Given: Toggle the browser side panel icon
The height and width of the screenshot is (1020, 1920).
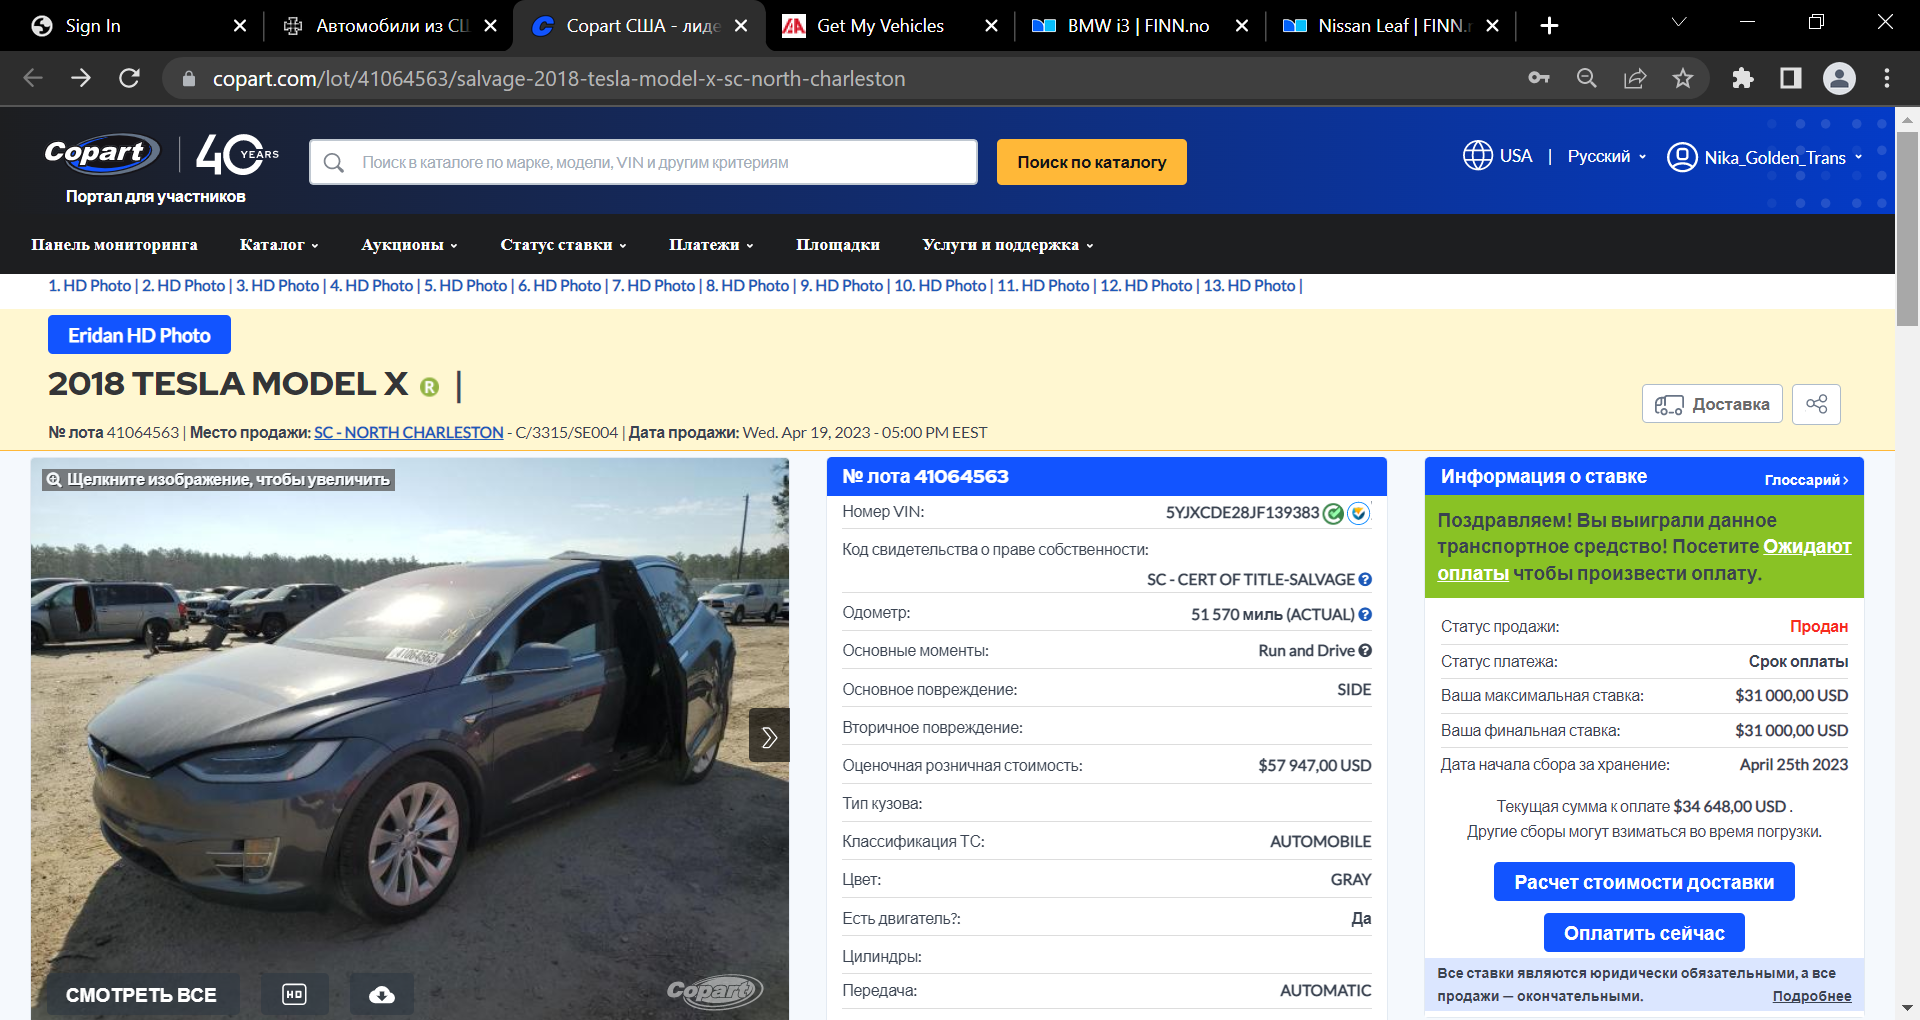Looking at the screenshot, I should (x=1790, y=78).
